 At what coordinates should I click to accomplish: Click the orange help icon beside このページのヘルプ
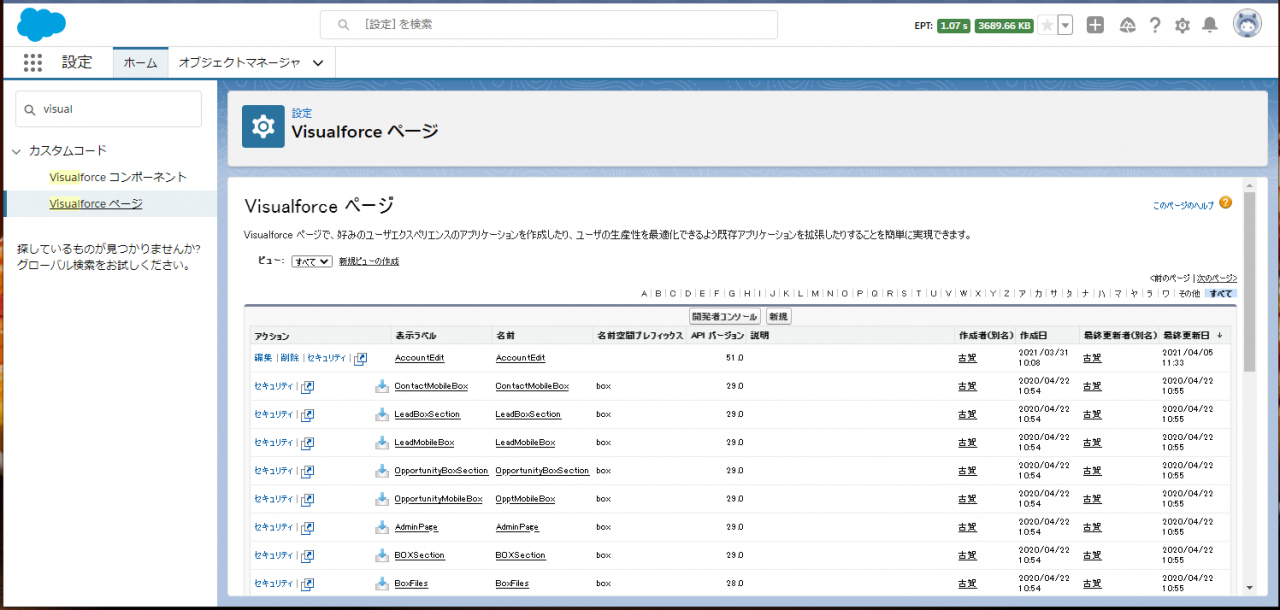[1225, 203]
